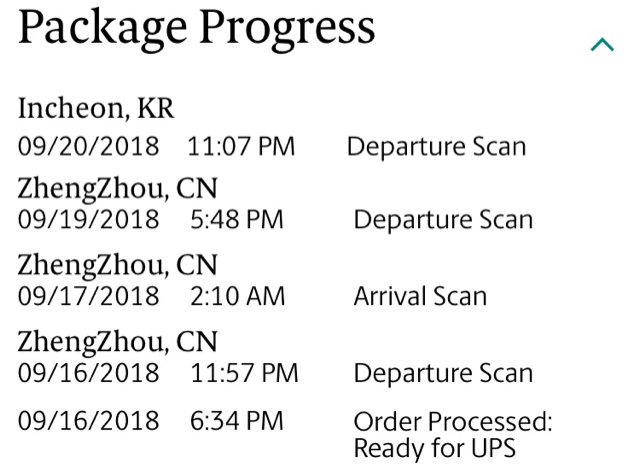Click the 09/19/2018 date entry

pyautogui.click(x=89, y=219)
